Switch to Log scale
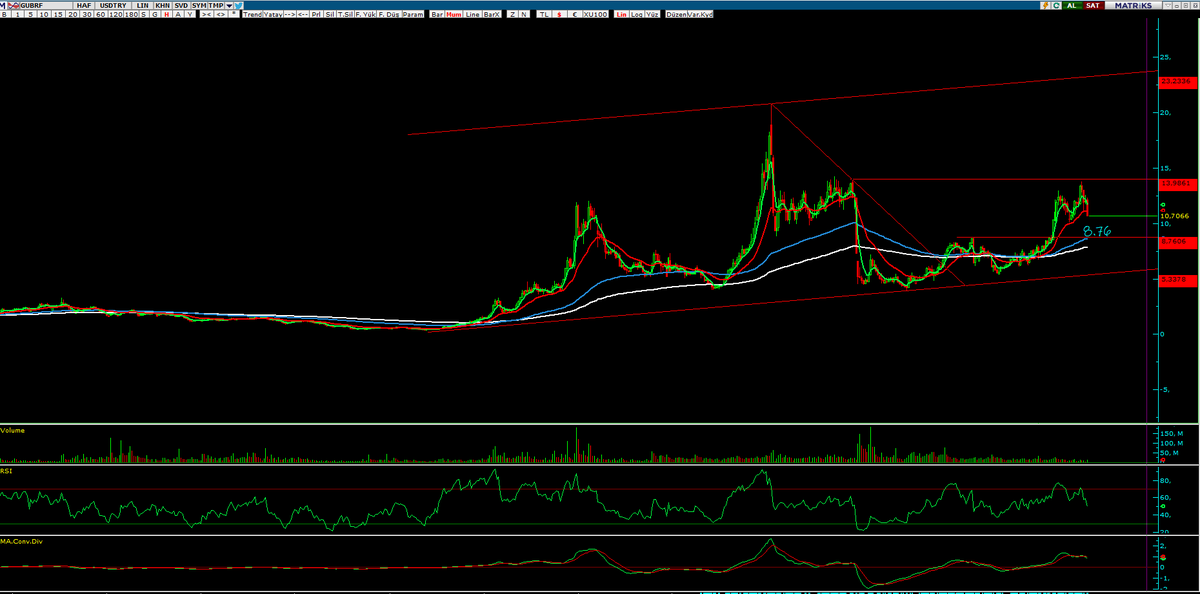Viewport: 1200px width, 594px height. click(x=636, y=15)
